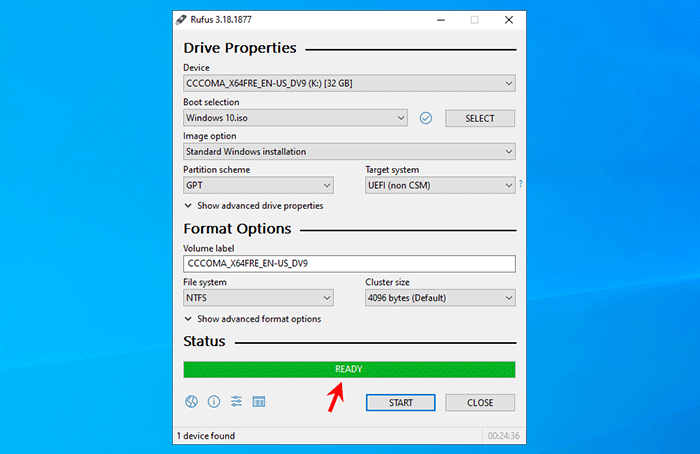The width and height of the screenshot is (700, 454).
Task: Minimize the Rufus window
Action: [441, 20]
